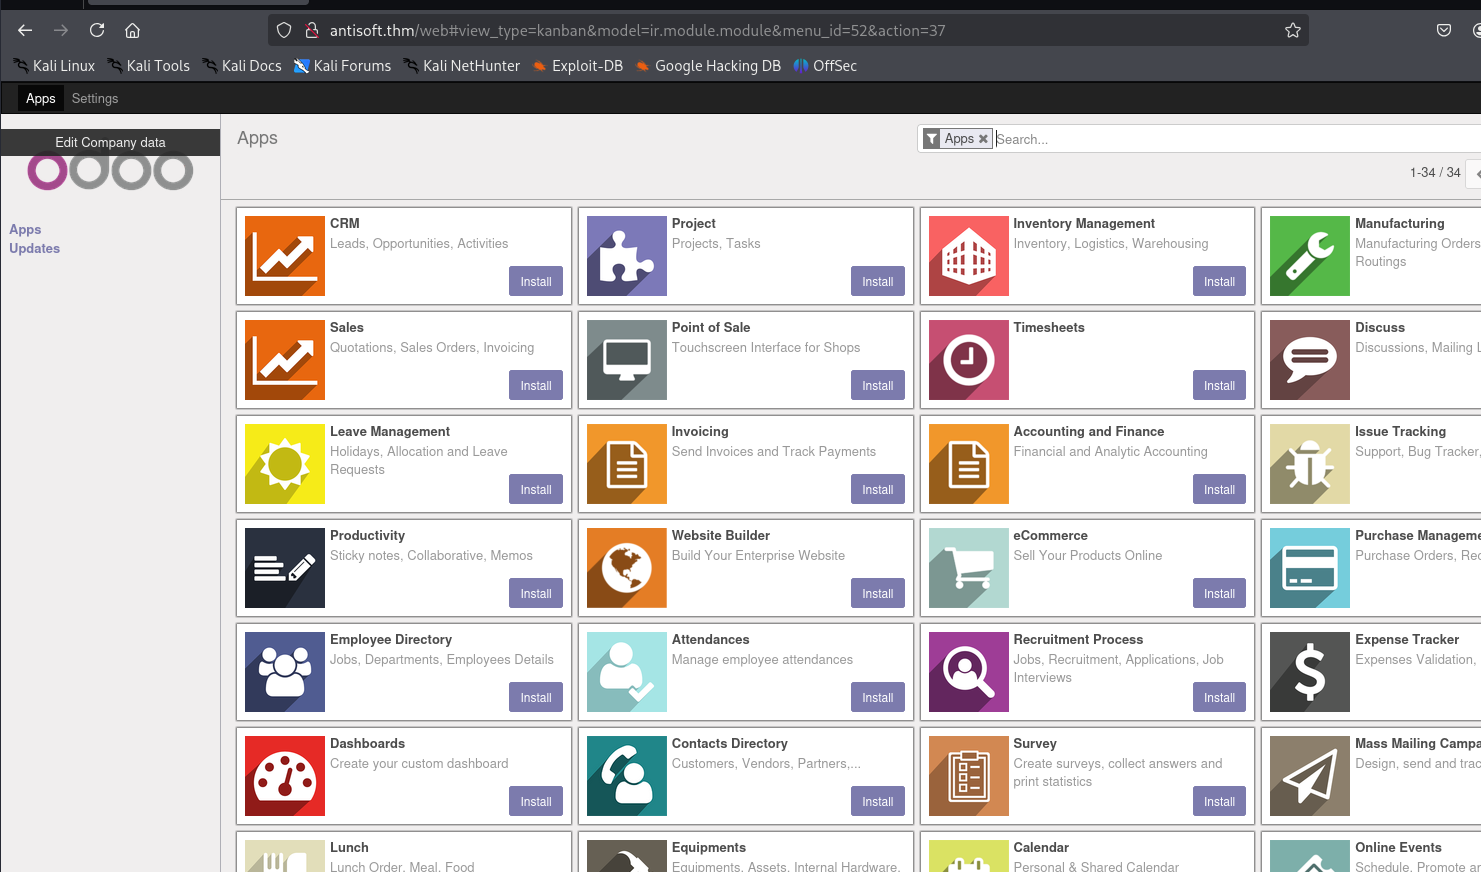1481x872 pixels.
Task: Install Website Builder
Action: (878, 594)
